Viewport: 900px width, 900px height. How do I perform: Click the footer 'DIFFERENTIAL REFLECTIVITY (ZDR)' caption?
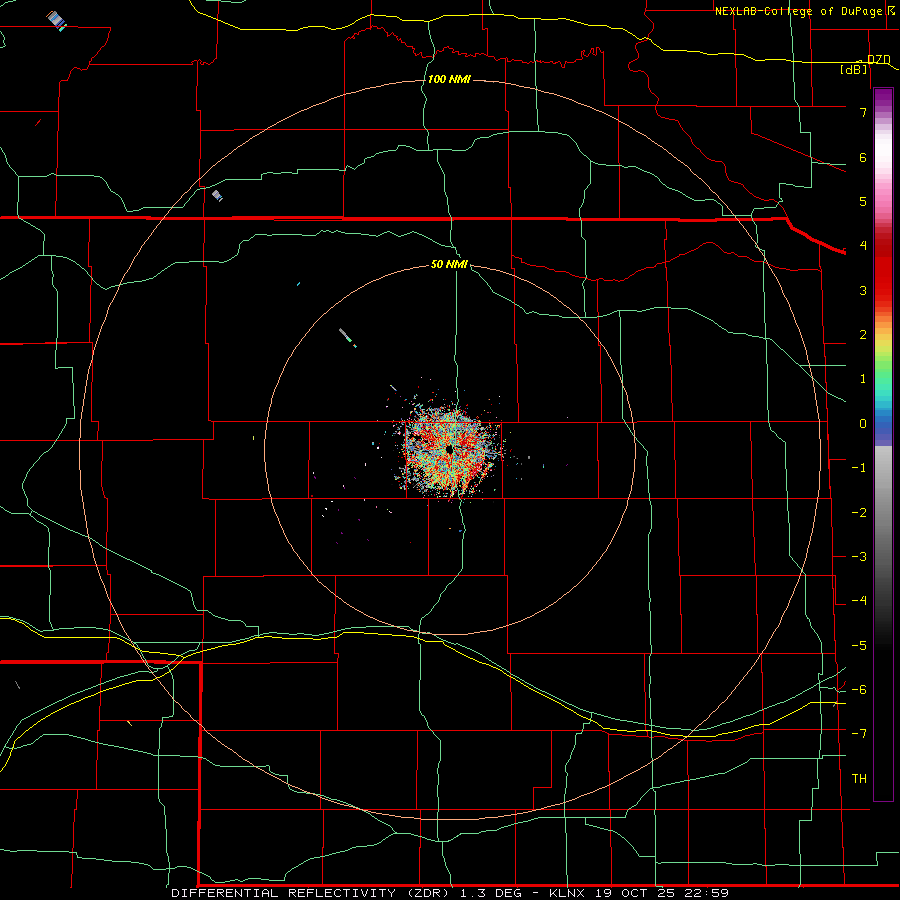[x=310, y=893]
